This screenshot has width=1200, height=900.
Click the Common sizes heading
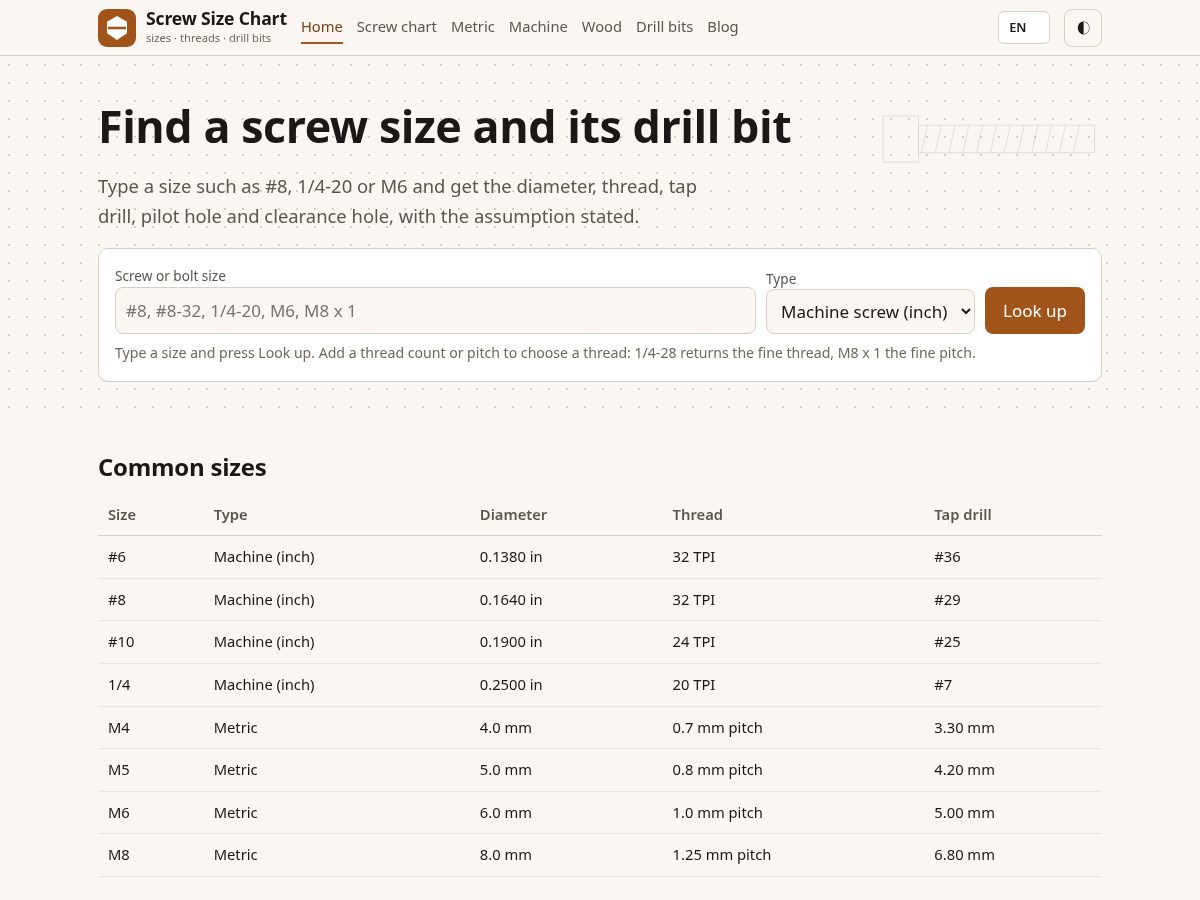182,468
